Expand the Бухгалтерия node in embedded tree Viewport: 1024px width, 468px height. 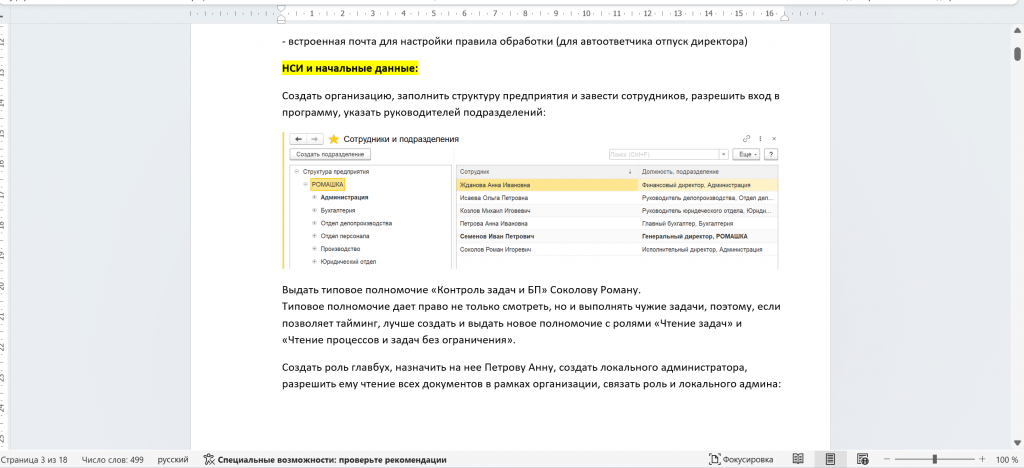(314, 210)
